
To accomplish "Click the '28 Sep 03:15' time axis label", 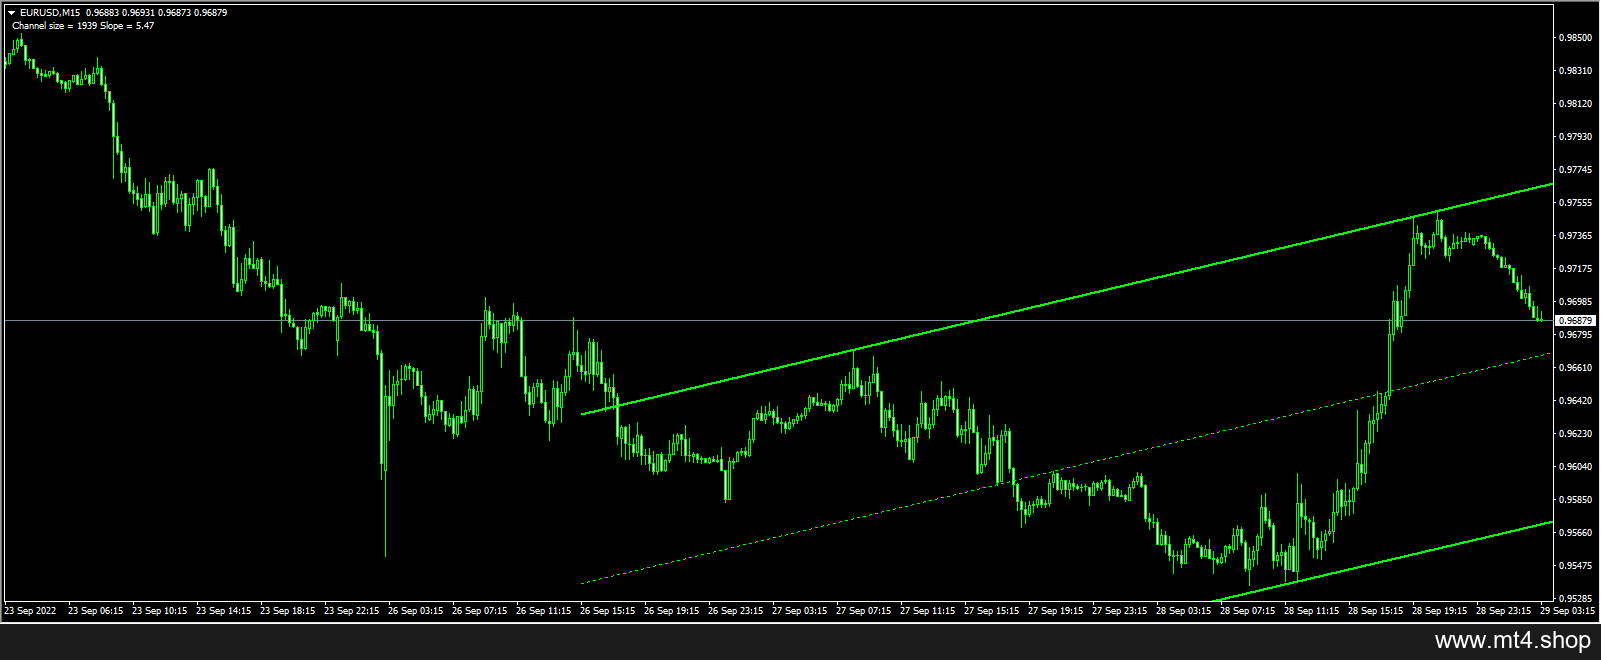I will pyautogui.click(x=1183, y=610).
